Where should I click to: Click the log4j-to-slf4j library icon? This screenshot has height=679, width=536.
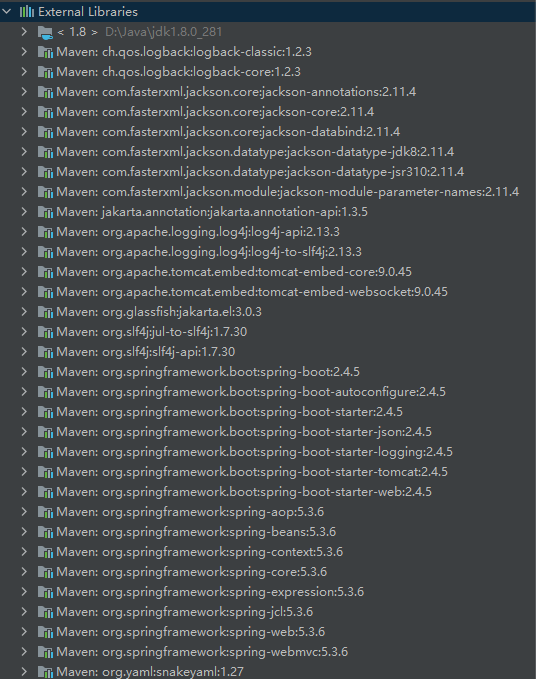[x=45, y=252]
